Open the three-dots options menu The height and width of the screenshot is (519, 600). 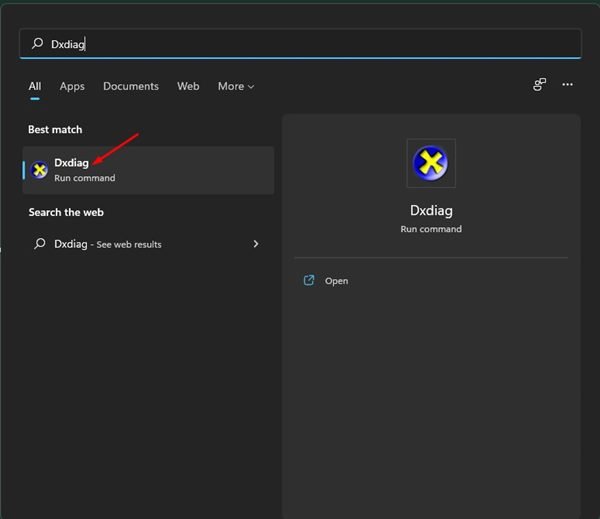coord(567,84)
